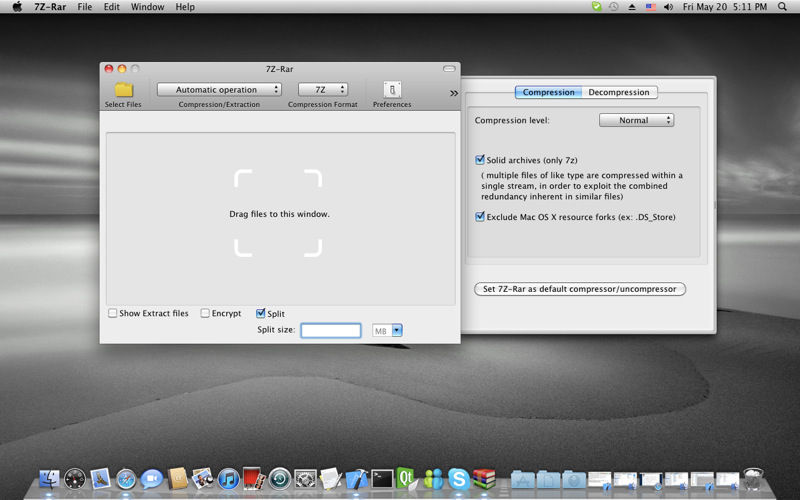
Task: Click the 7Z-Rar books icon in dock
Action: (484, 479)
